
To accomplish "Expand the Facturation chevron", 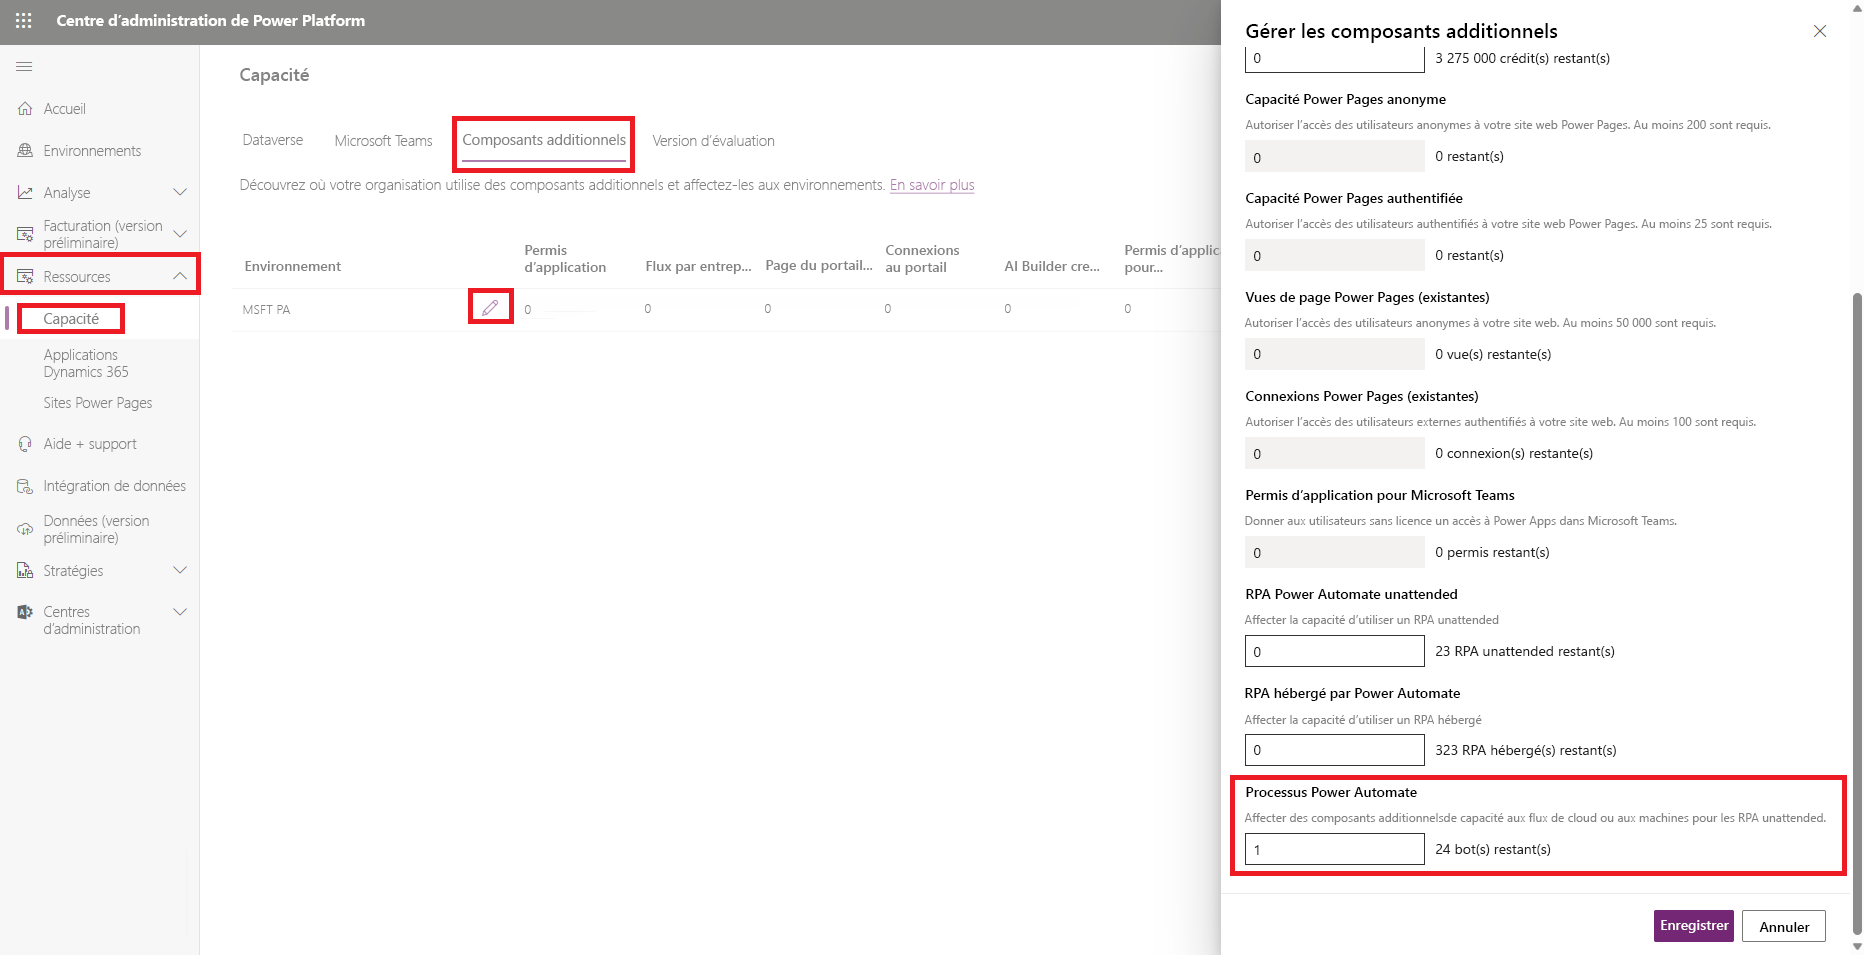I will (180, 234).
